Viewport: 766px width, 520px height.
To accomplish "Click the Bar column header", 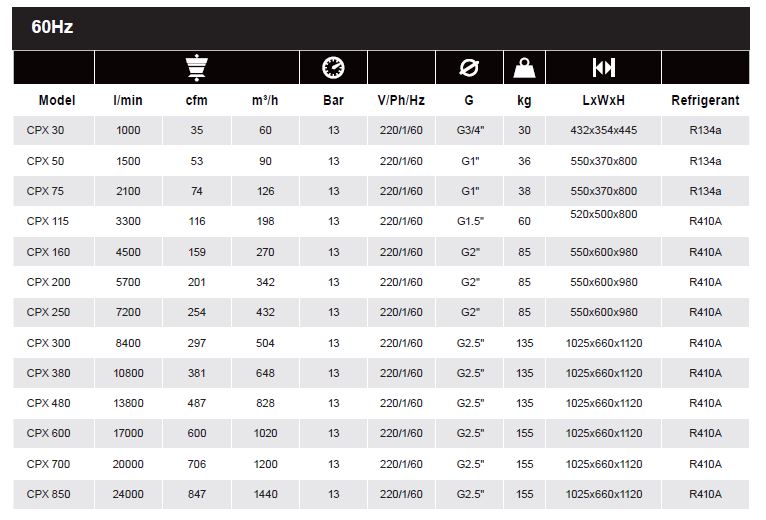I will (x=333, y=100).
